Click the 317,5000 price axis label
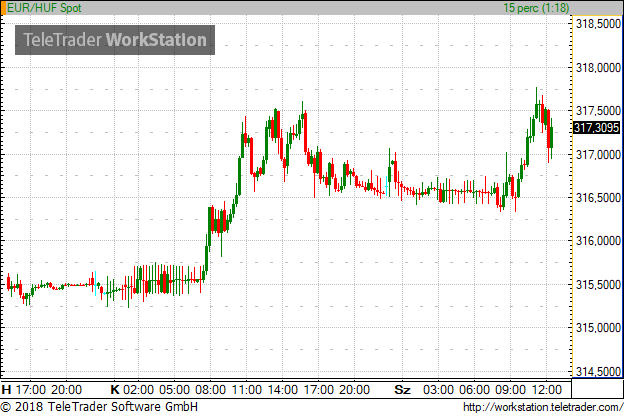The width and height of the screenshot is (624, 416). [599, 111]
